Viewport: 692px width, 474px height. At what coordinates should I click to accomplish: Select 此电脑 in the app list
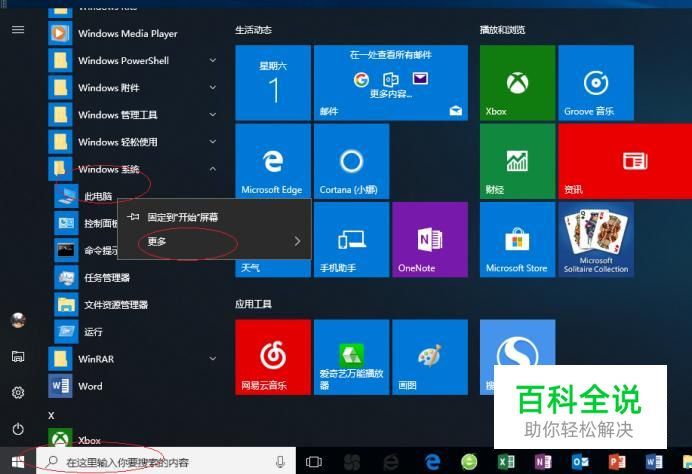tap(98, 196)
